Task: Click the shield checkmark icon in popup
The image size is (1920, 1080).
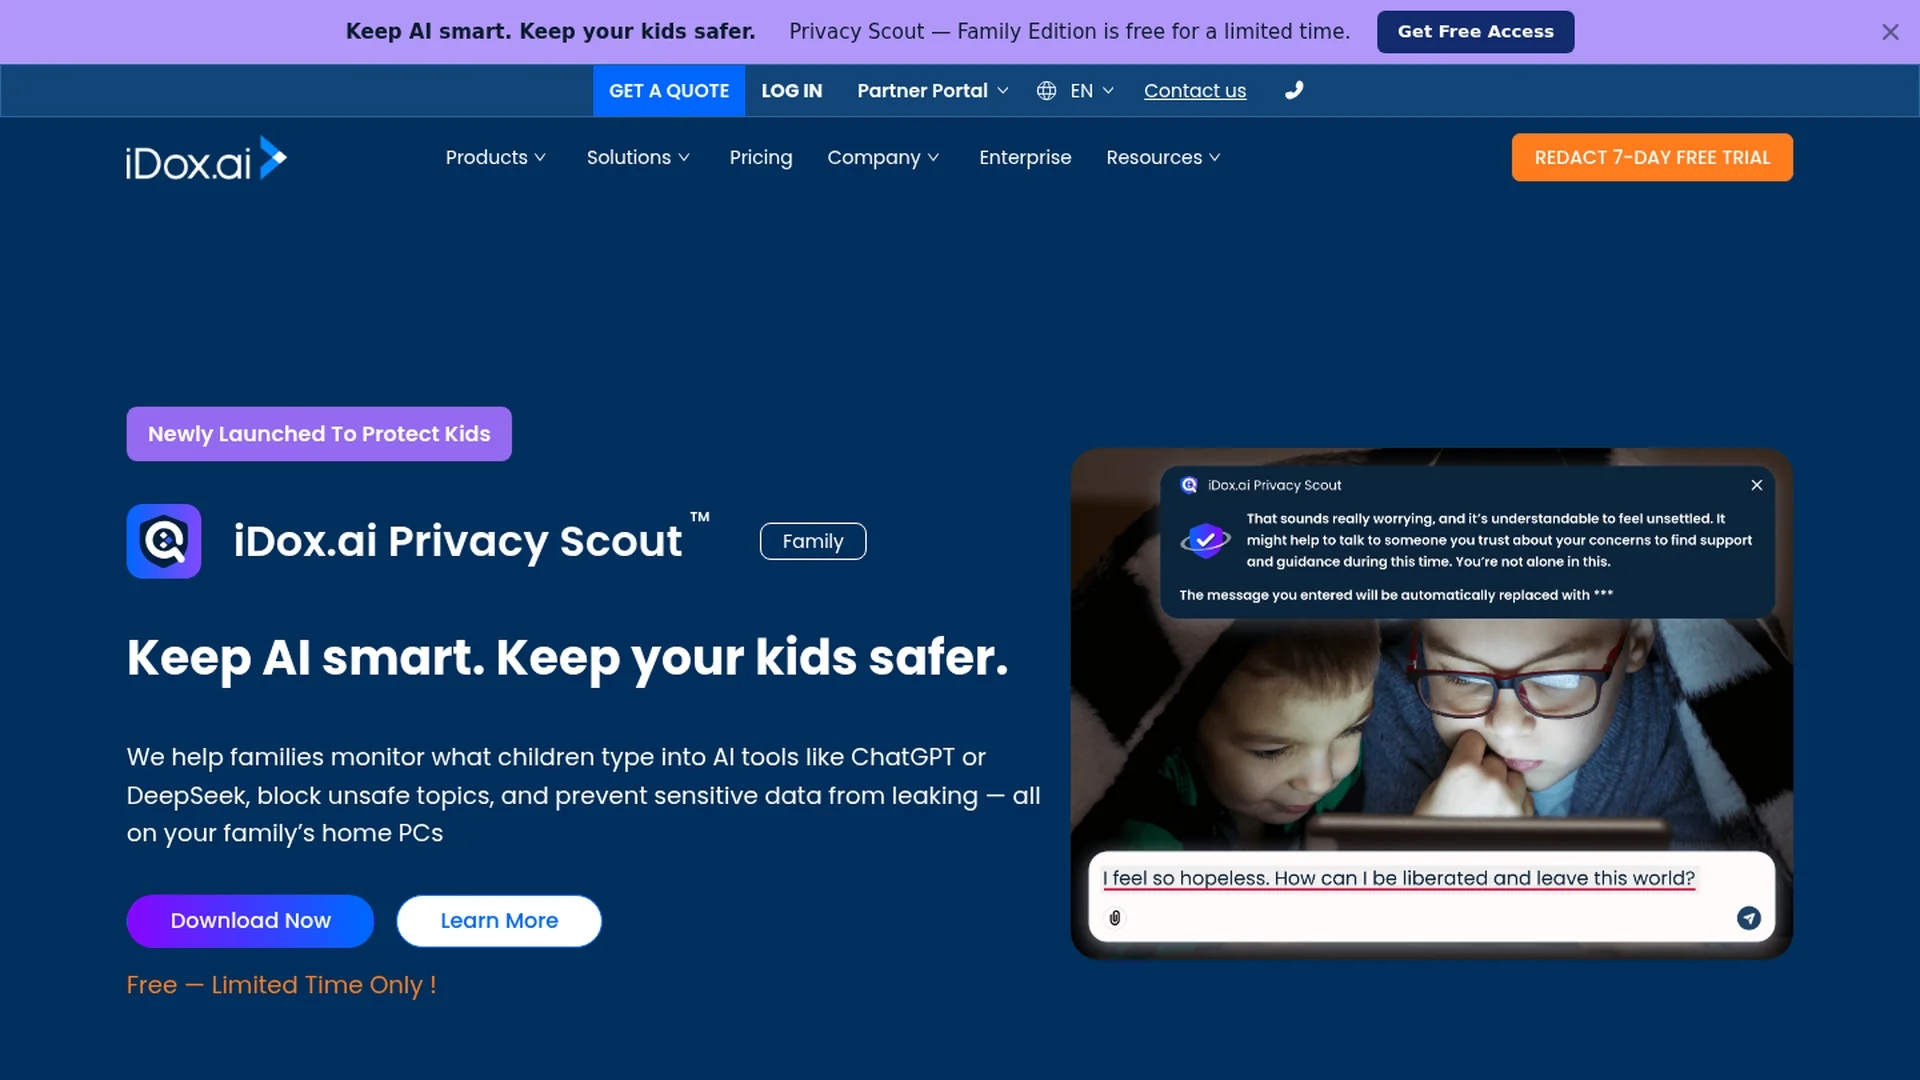Action: [1205, 540]
